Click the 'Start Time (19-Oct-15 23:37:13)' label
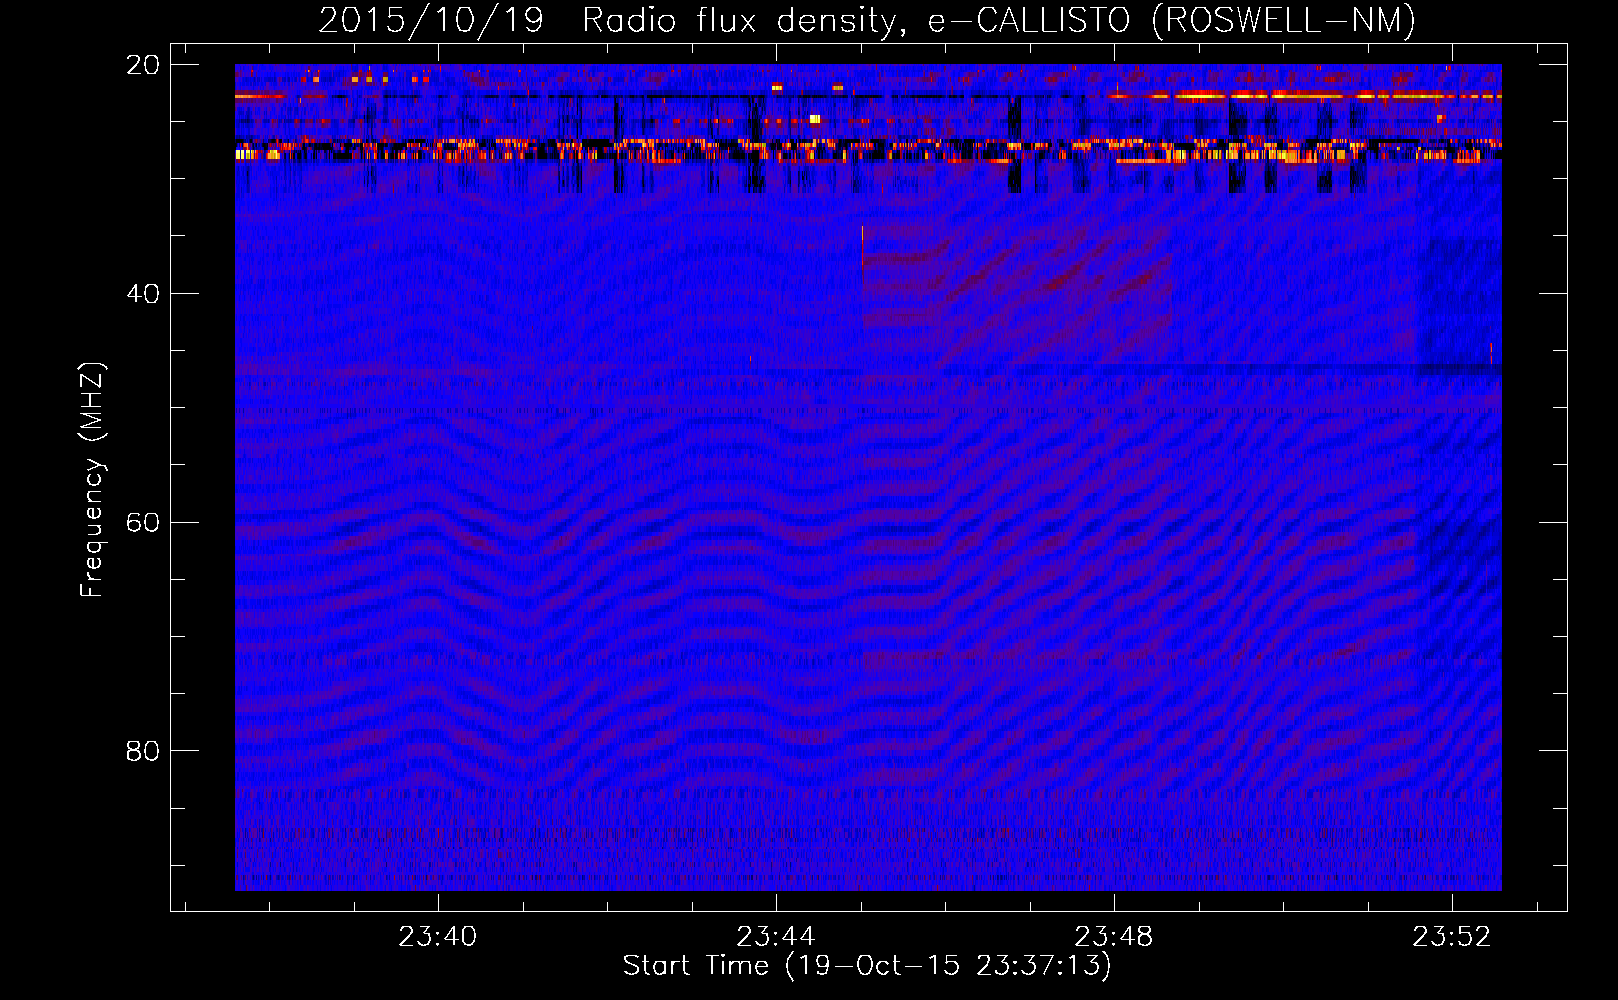This screenshot has height=1000, width=1618. [867, 966]
